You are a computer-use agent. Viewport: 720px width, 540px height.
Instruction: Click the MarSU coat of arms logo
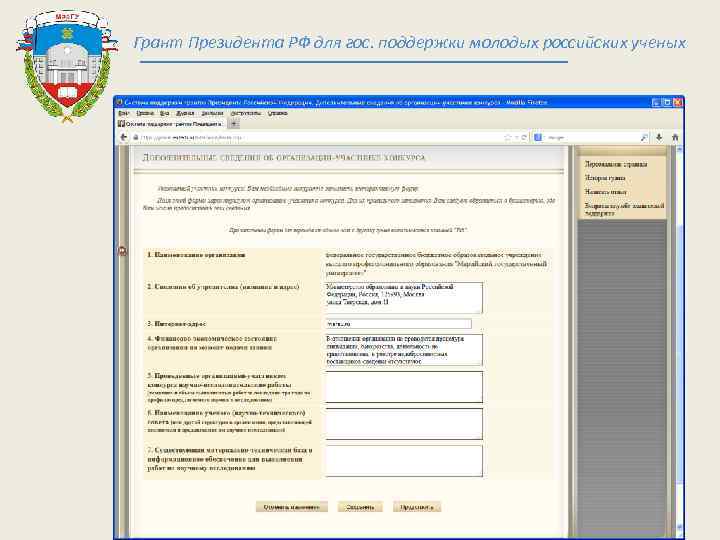click(67, 66)
